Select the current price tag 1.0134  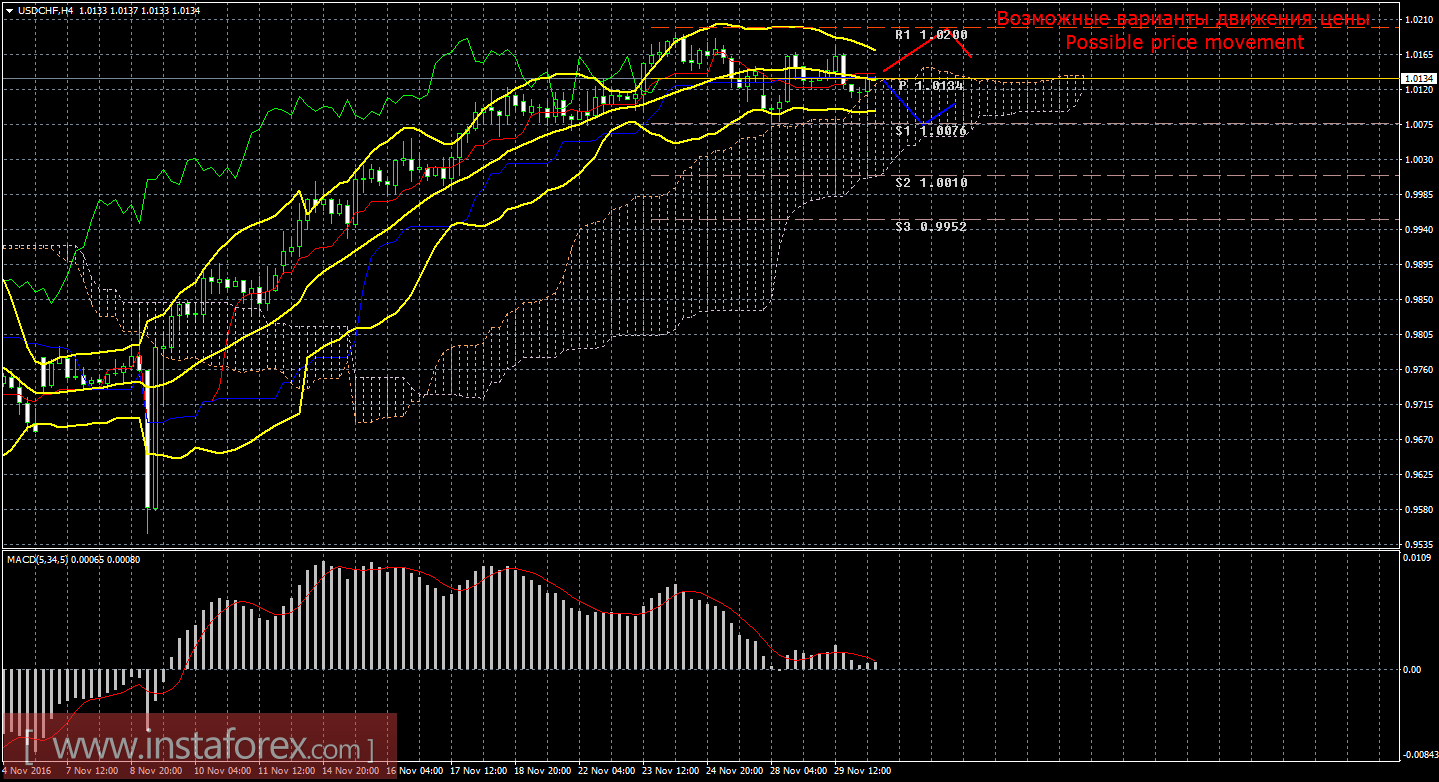pyautogui.click(x=1417, y=78)
